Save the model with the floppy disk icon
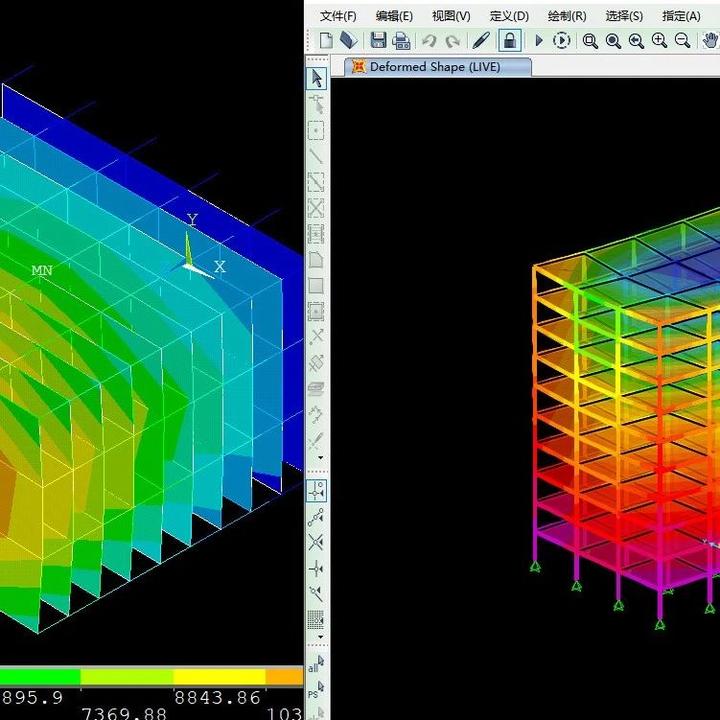The image size is (720, 720). 378,40
